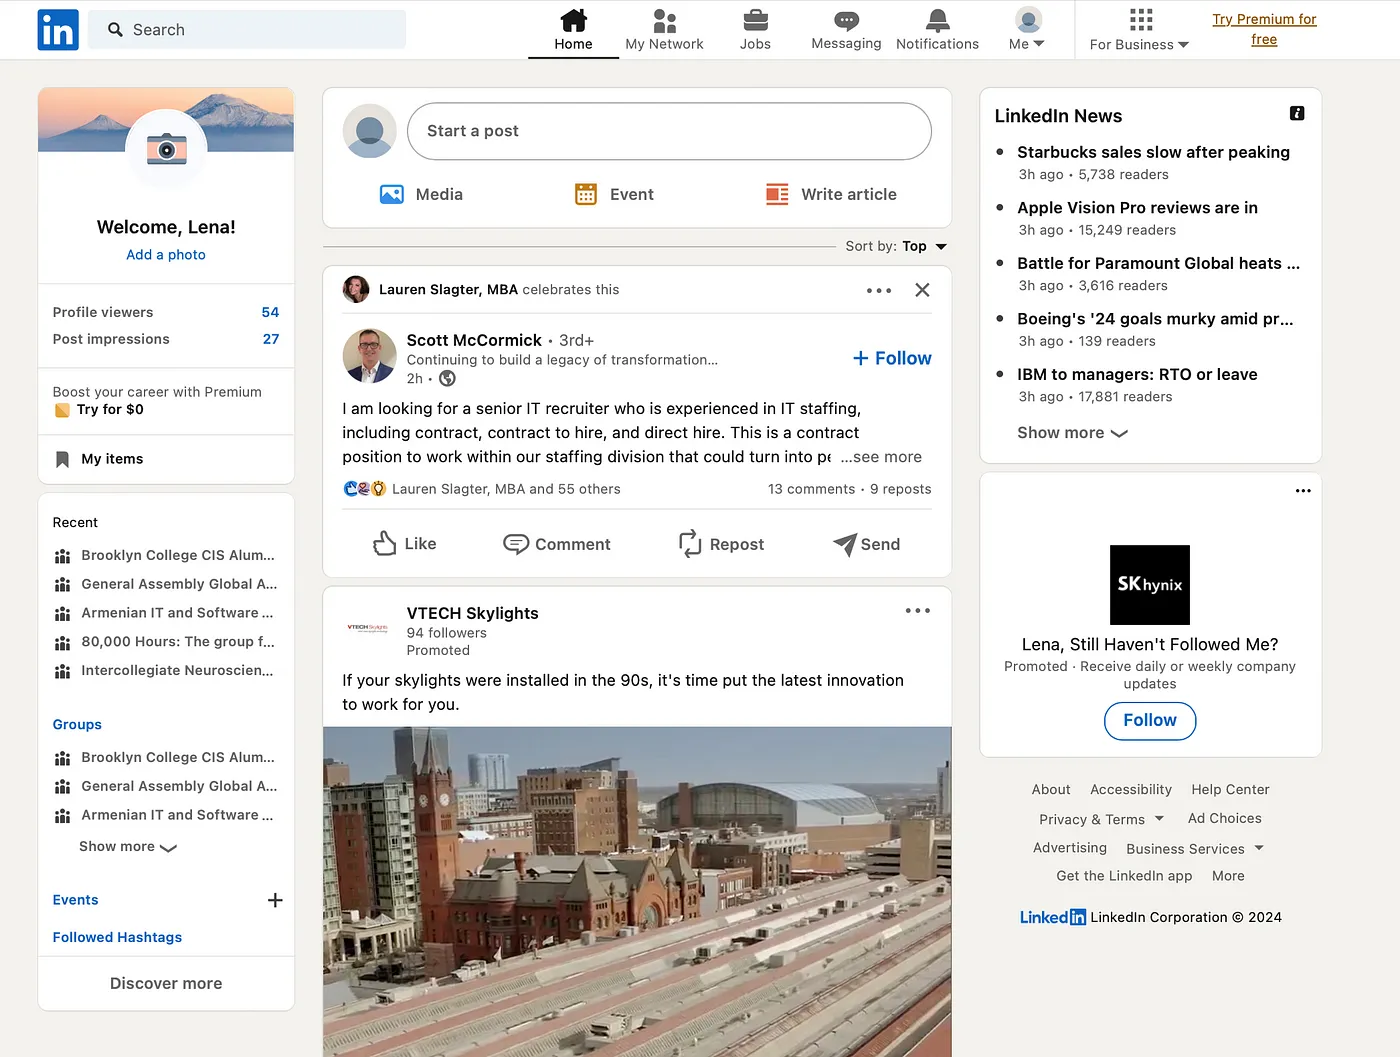Expand post with ...see more
This screenshot has width=1400, height=1057.
pyautogui.click(x=881, y=457)
